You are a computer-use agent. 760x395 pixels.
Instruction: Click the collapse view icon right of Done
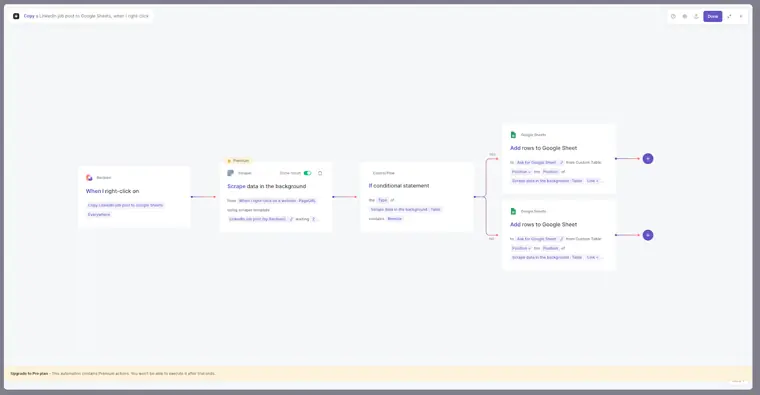click(729, 16)
